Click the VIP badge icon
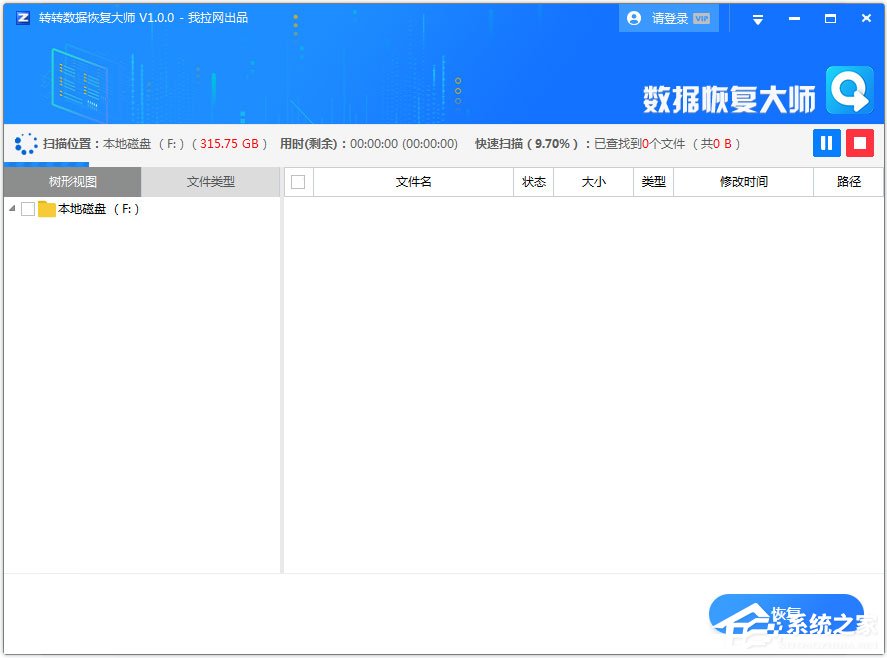Image resolution: width=887 pixels, height=658 pixels. click(x=701, y=19)
